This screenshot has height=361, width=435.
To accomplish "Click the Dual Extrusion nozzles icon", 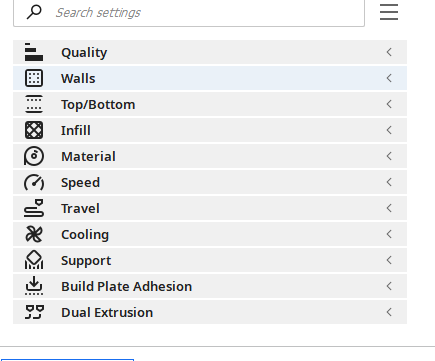I will [x=34, y=312].
